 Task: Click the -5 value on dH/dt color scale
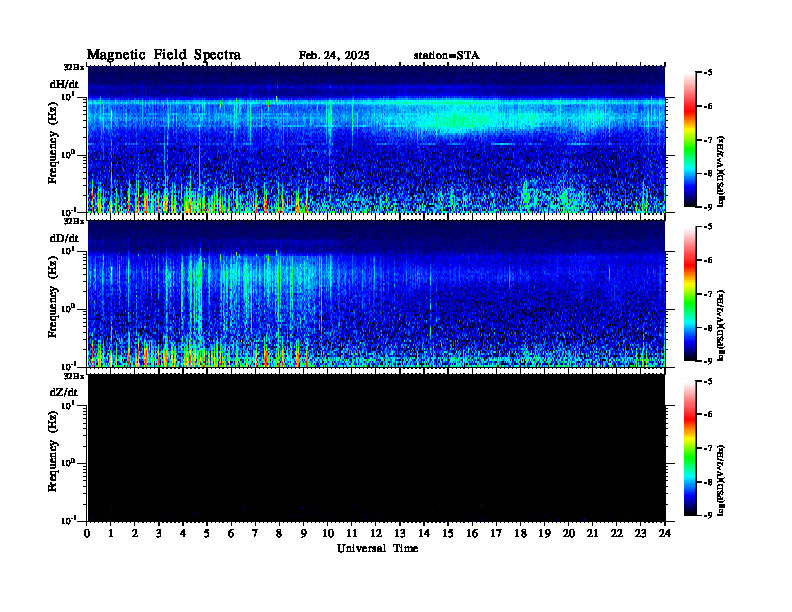[x=708, y=73]
